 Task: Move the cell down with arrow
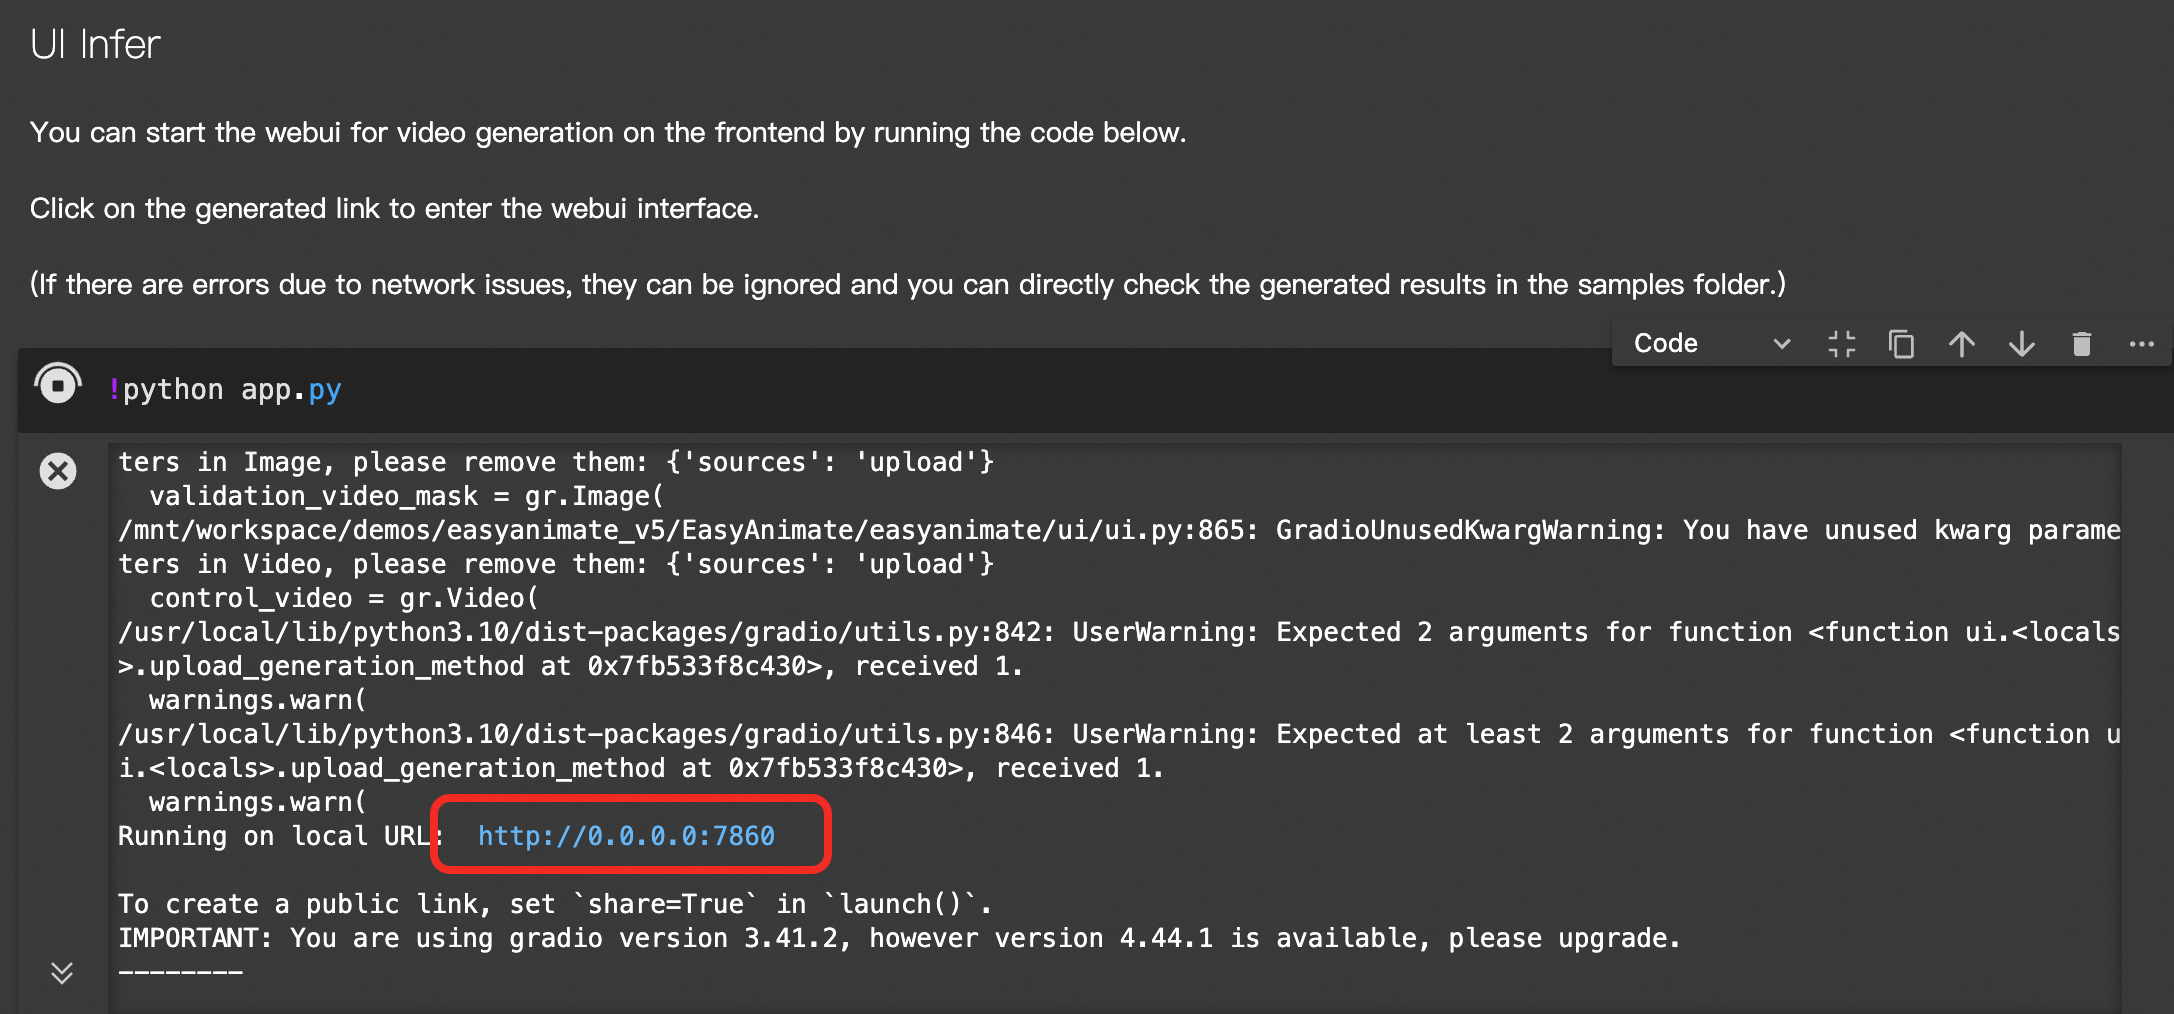coord(2021,344)
